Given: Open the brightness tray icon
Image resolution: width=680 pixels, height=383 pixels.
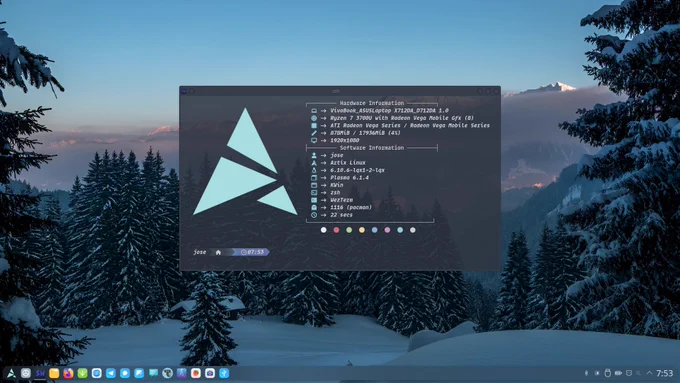Looking at the screenshot, I should pos(597,373).
